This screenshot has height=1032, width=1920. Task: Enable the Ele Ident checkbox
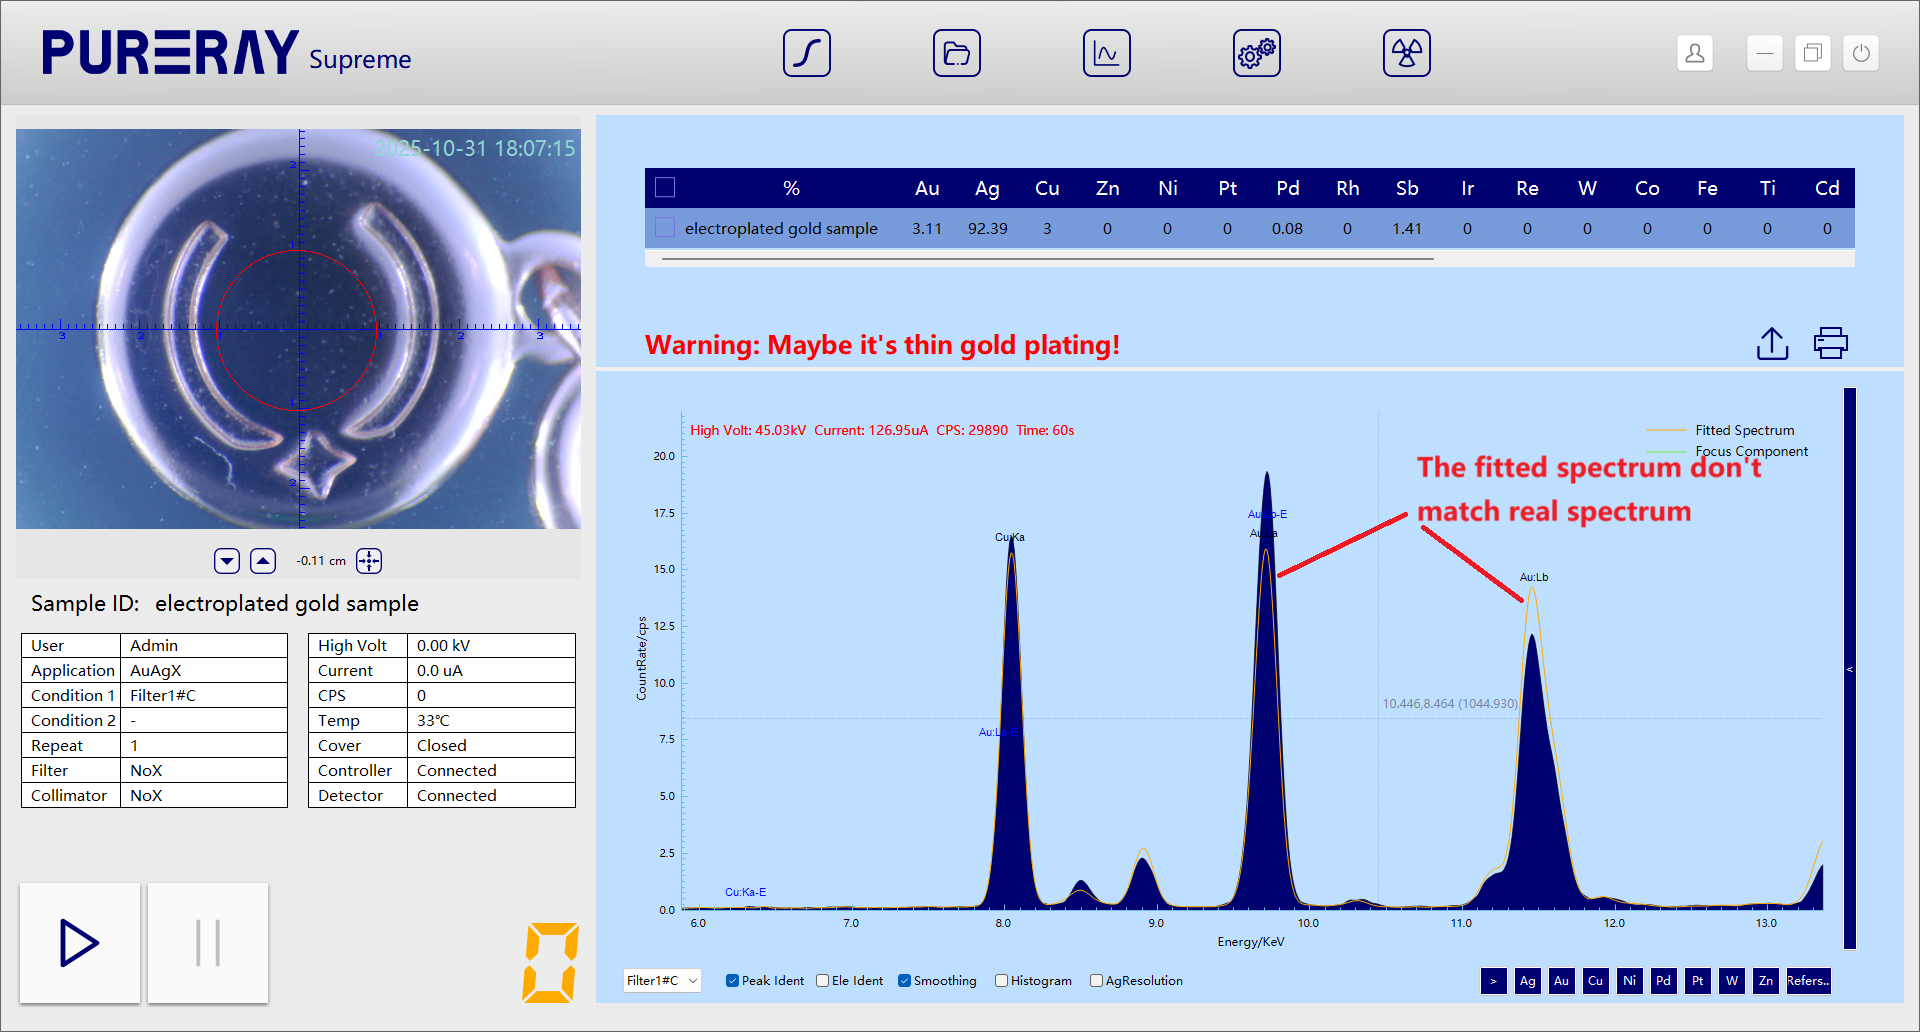[x=823, y=981]
